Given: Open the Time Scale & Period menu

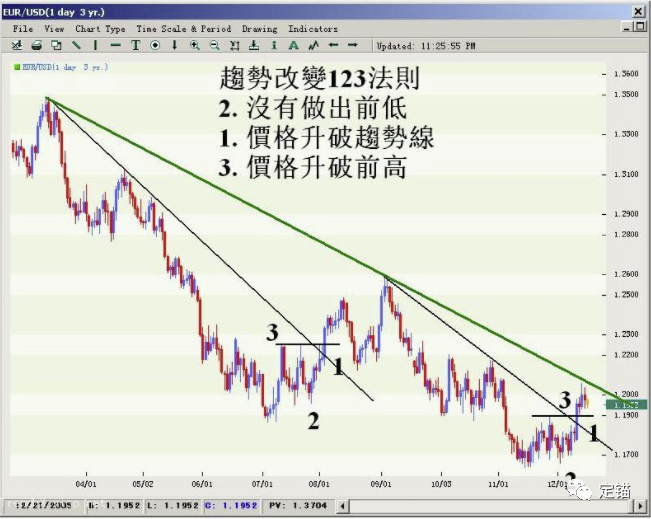Looking at the screenshot, I should [x=184, y=29].
